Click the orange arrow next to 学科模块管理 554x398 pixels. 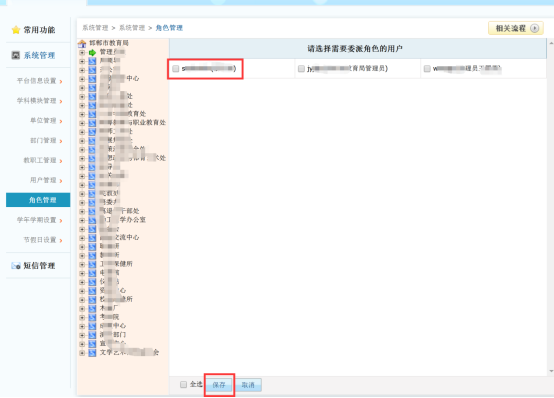pyautogui.click(x=61, y=101)
